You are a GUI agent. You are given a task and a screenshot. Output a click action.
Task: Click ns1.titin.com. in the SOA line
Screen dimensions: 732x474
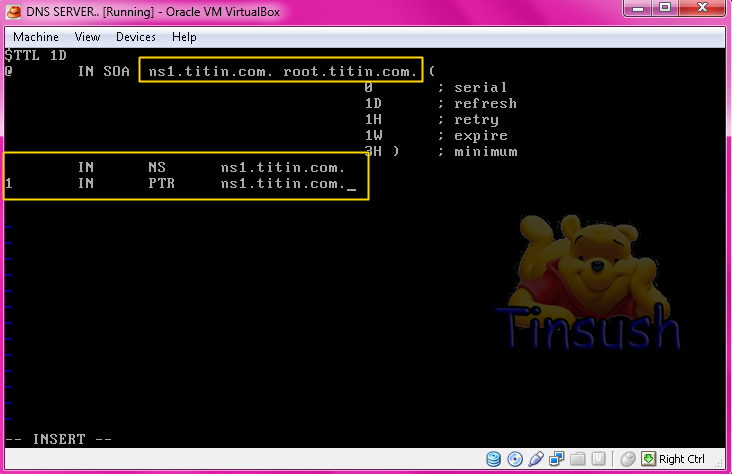tap(211, 71)
